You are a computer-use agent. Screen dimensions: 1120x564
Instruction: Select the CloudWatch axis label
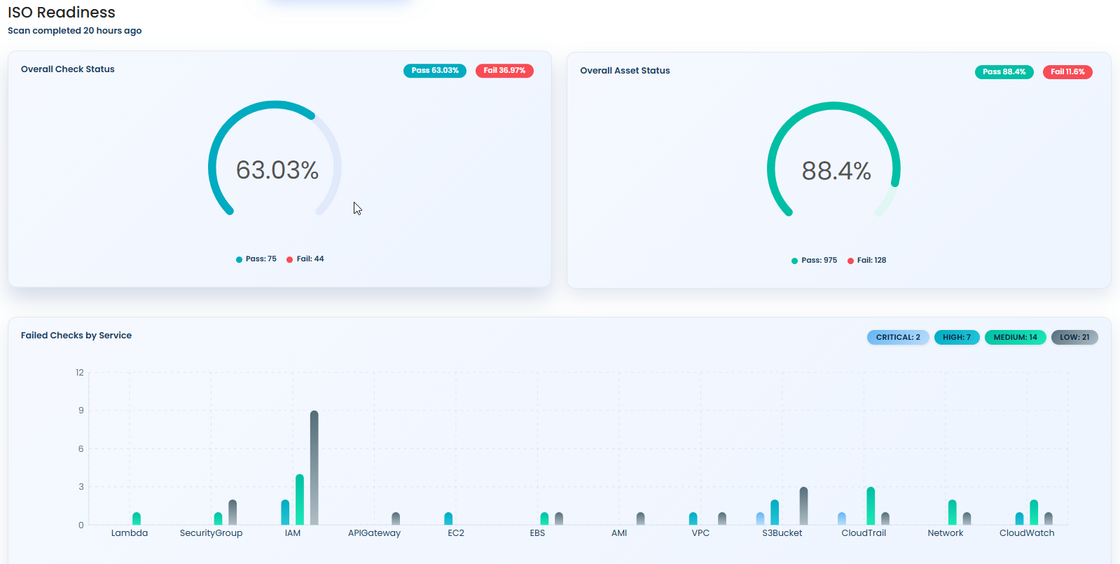click(1027, 534)
